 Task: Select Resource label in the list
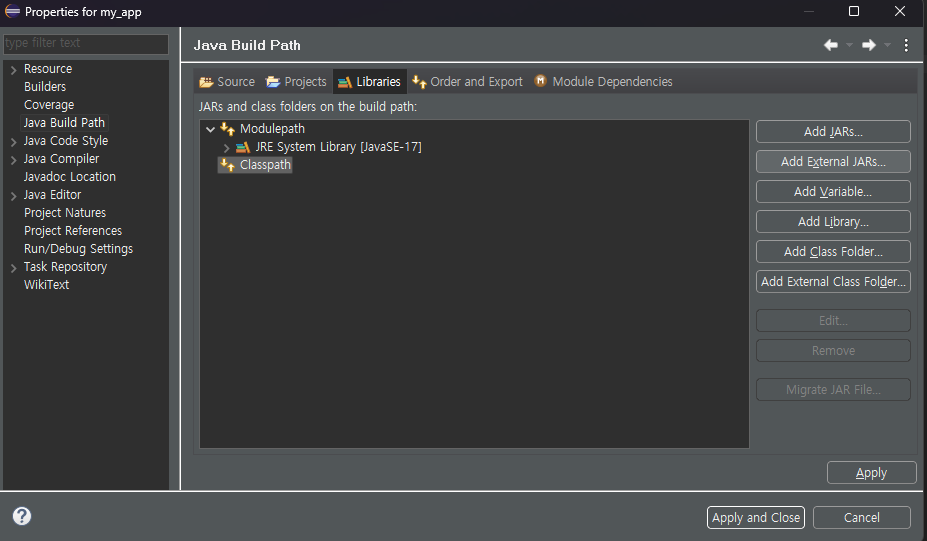point(48,69)
